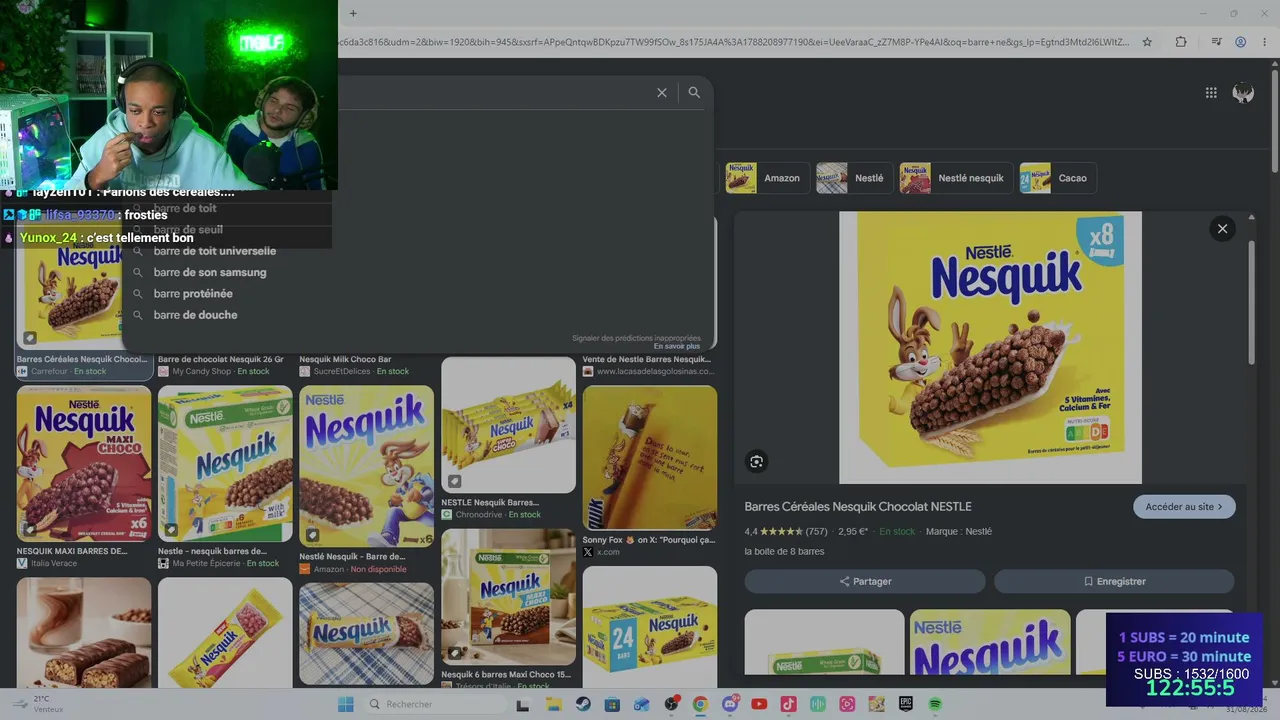Viewport: 1280px width, 720px height.
Task: Open YouTube from the taskbar
Action: (759, 704)
